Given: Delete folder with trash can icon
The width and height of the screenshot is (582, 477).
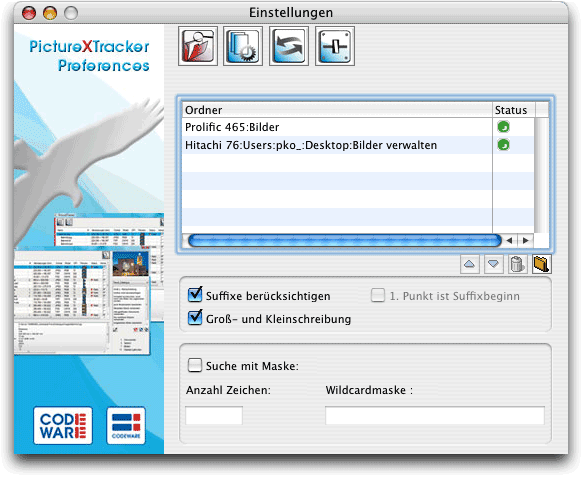Looking at the screenshot, I should [x=517, y=264].
